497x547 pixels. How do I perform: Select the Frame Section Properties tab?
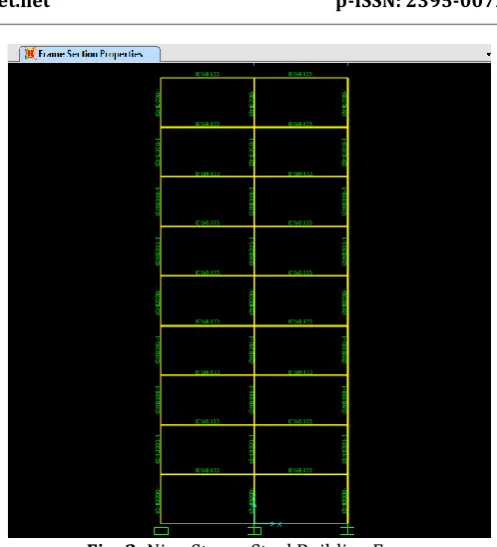90,54
